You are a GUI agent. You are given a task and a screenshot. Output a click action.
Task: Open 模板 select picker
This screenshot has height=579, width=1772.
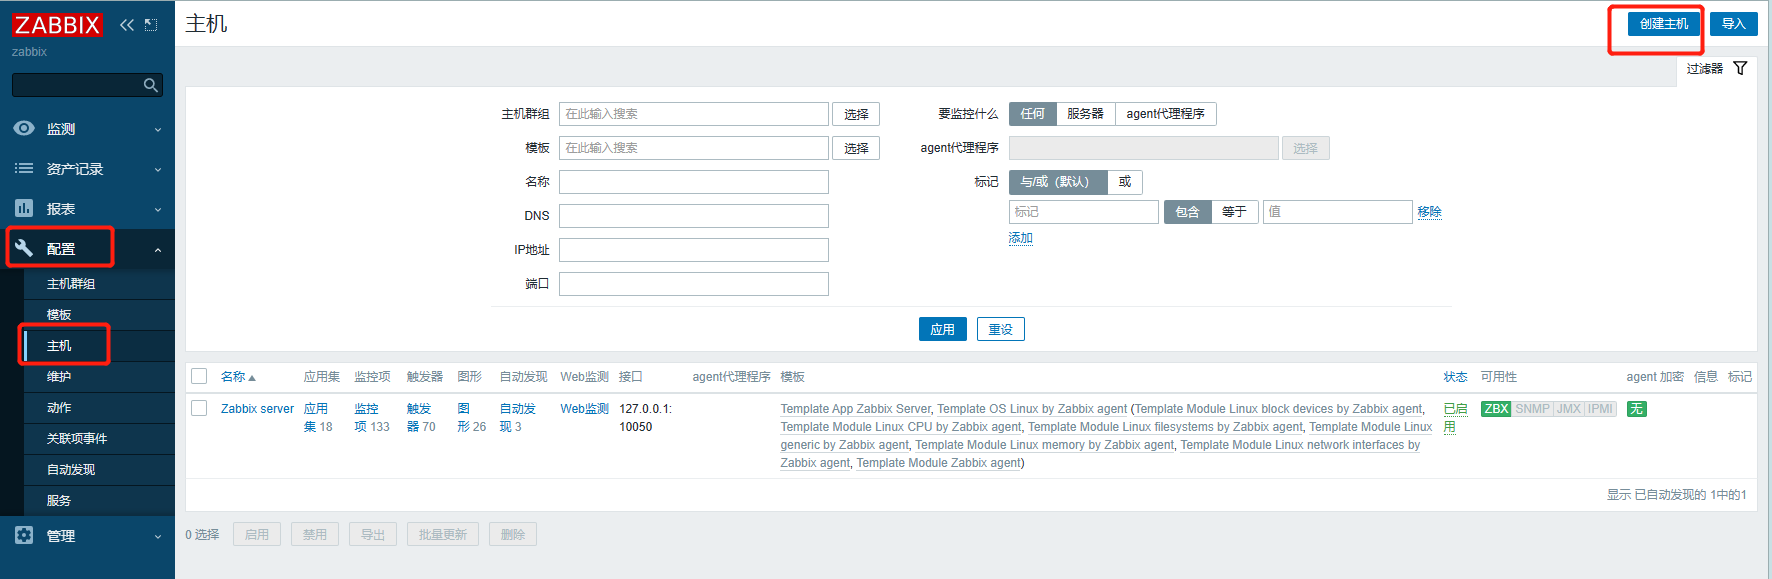click(856, 148)
